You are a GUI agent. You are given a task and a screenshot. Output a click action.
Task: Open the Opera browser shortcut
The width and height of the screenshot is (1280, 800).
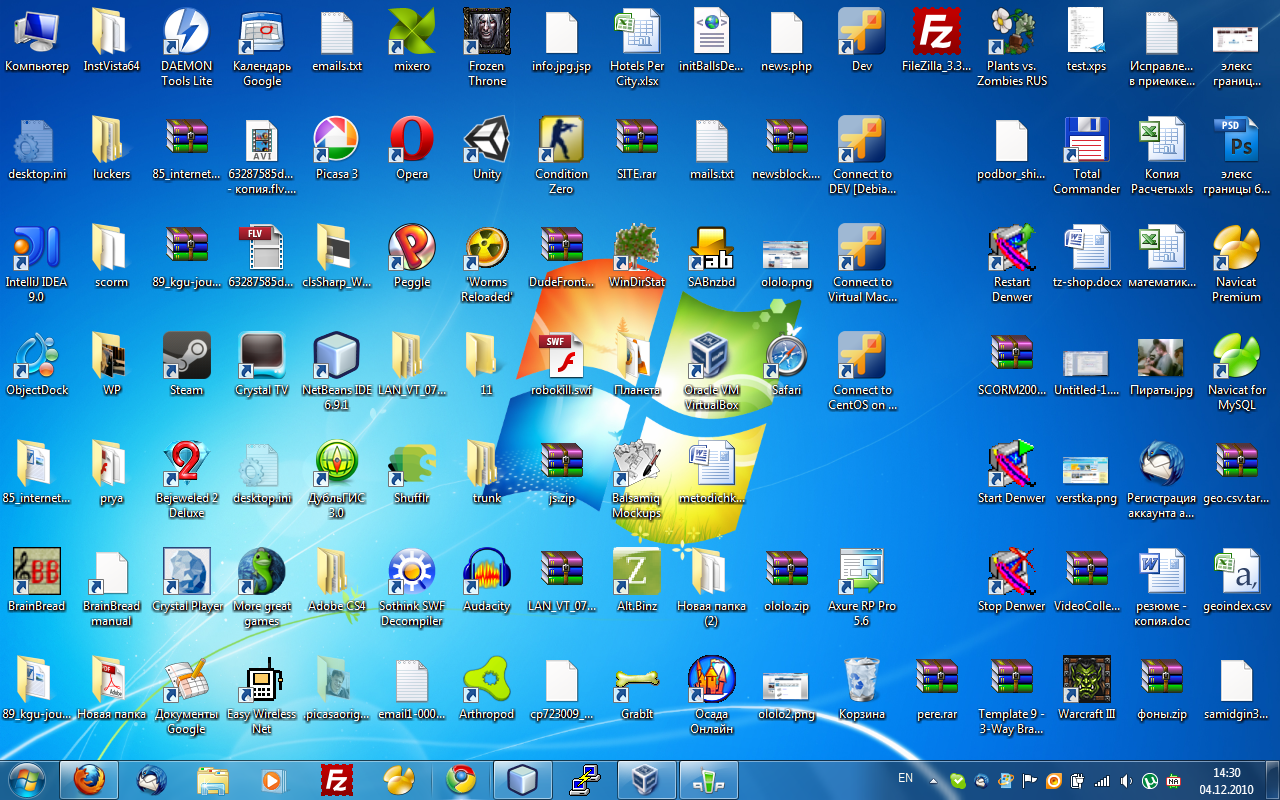(x=412, y=141)
